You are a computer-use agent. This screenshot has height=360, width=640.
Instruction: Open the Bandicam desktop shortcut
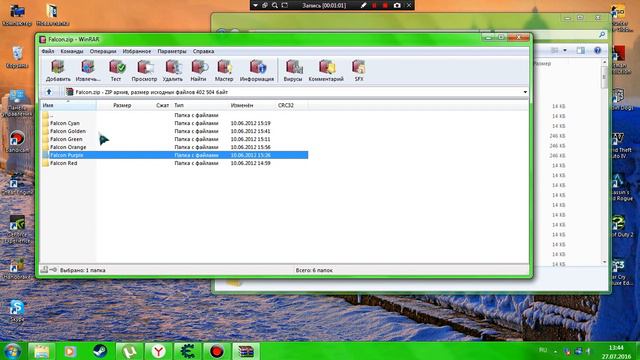point(17,142)
